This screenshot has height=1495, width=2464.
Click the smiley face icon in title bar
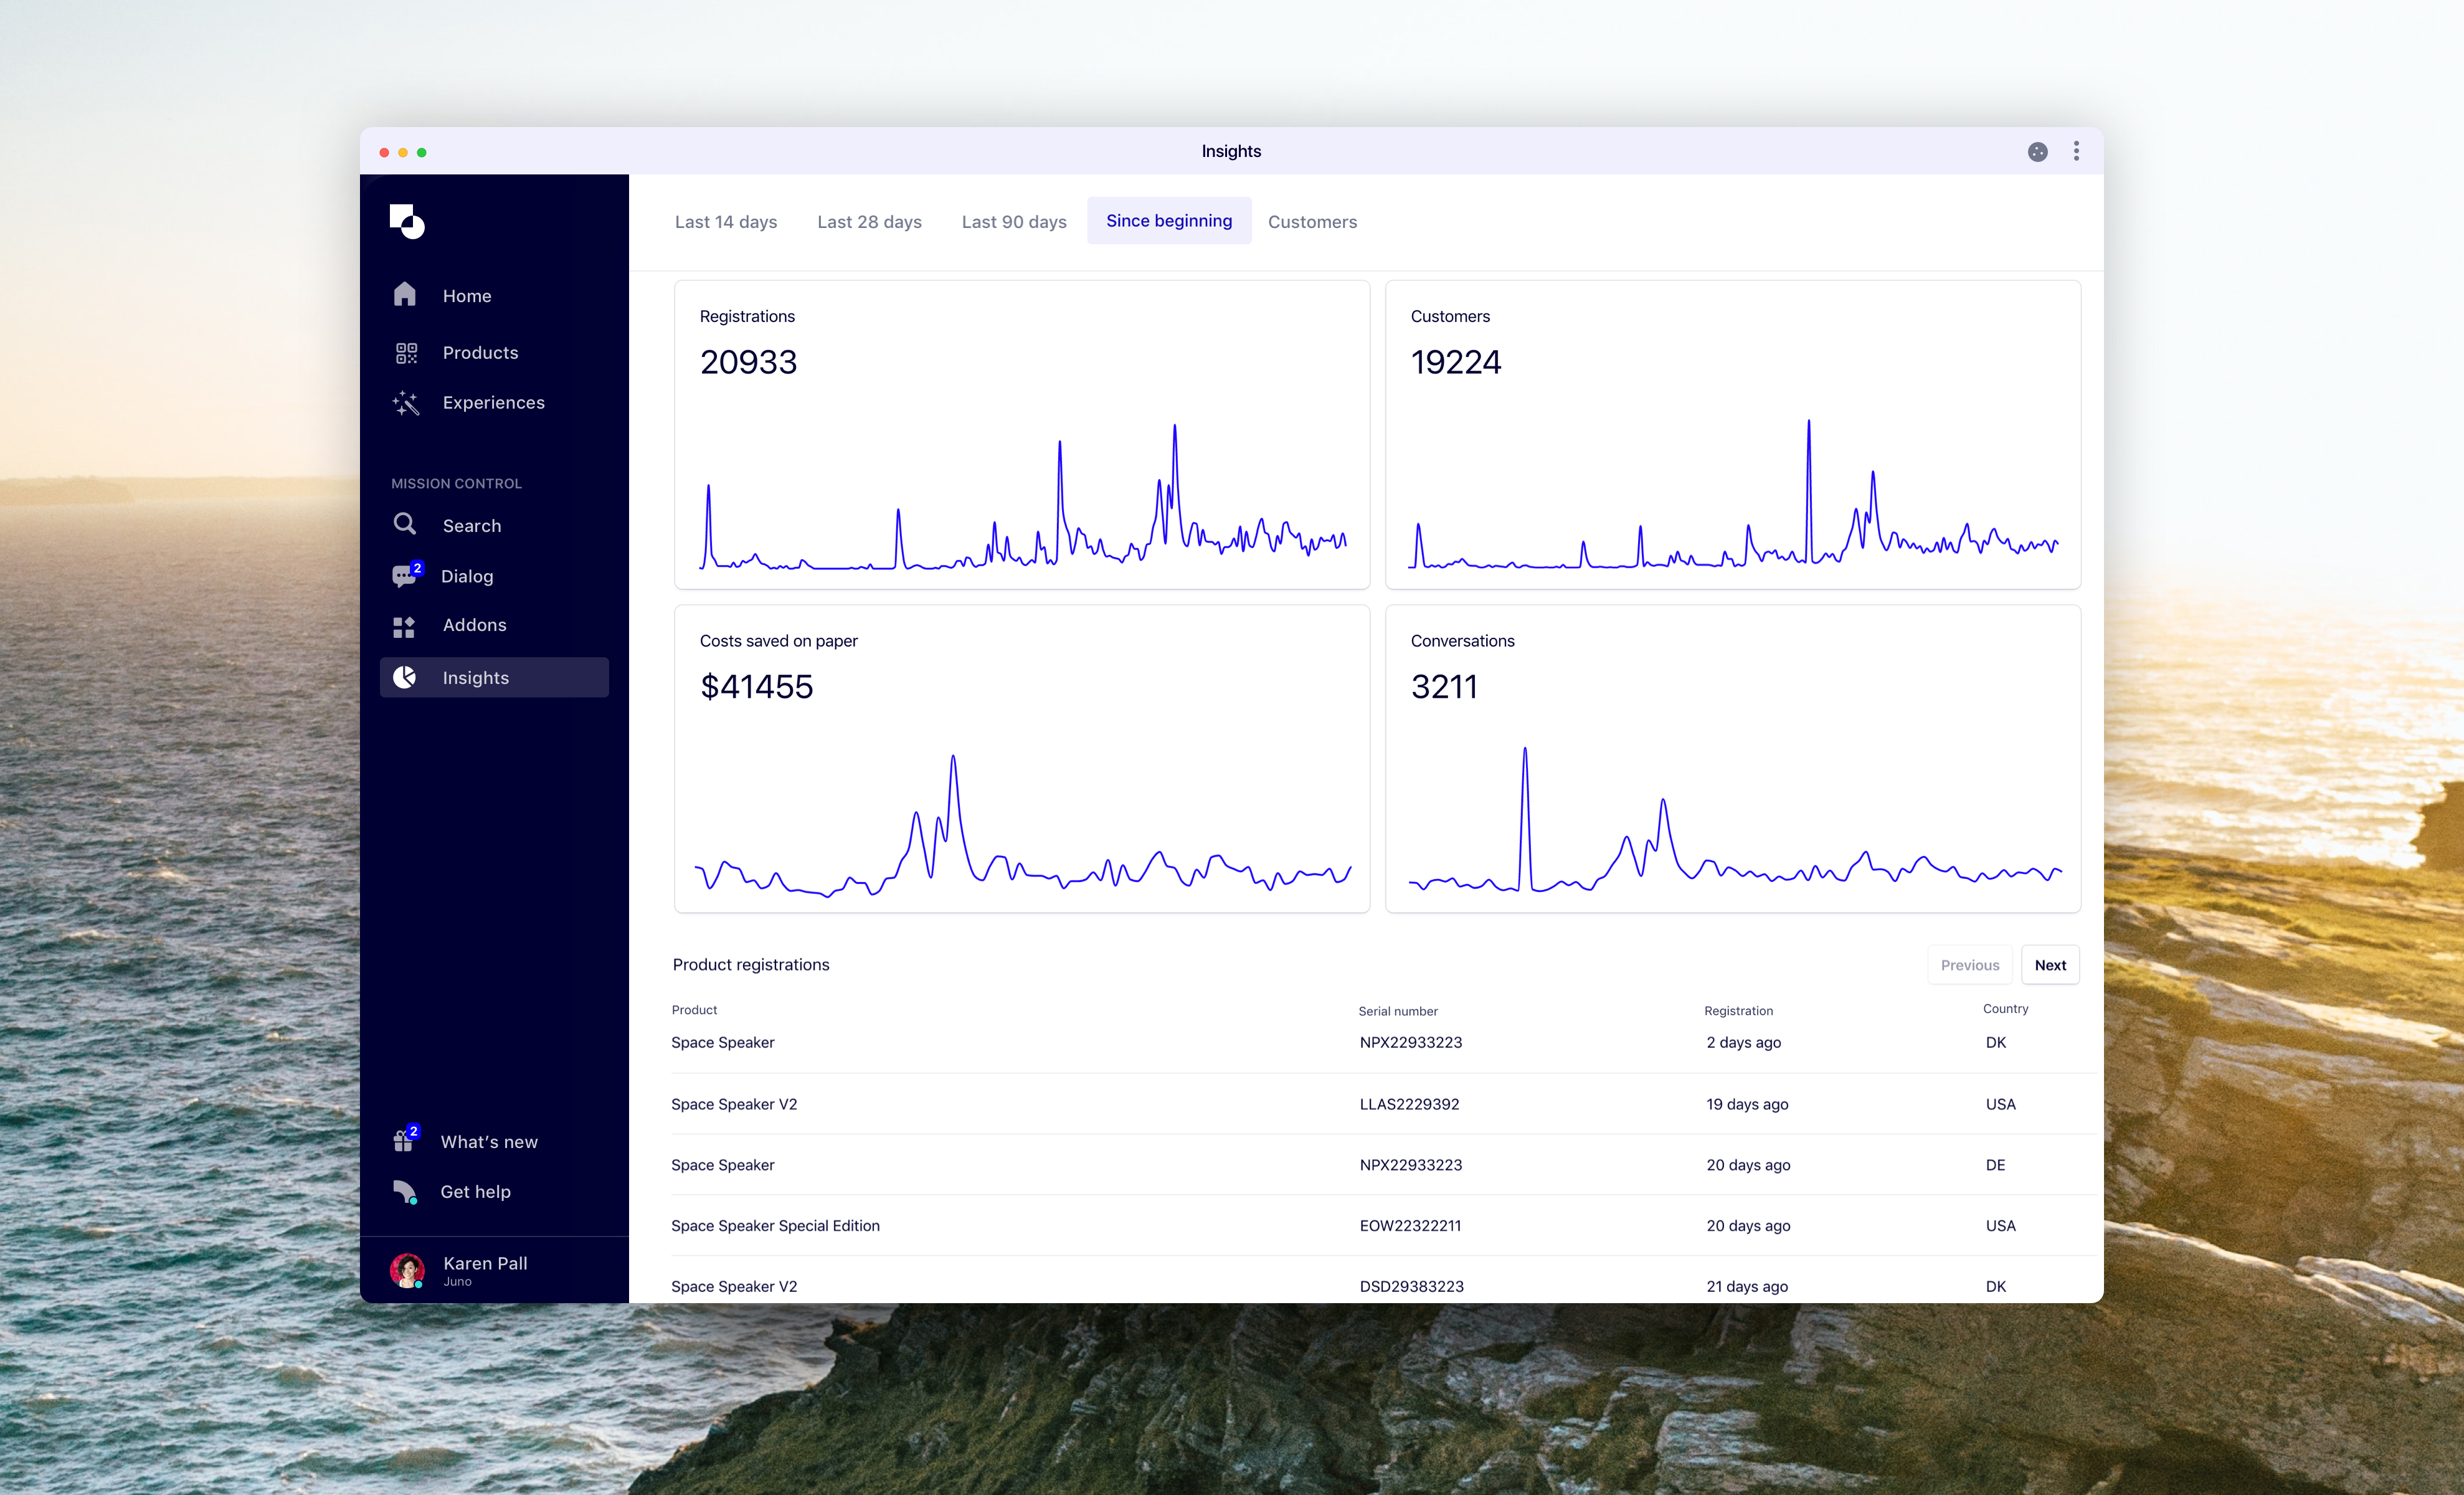tap(2037, 152)
